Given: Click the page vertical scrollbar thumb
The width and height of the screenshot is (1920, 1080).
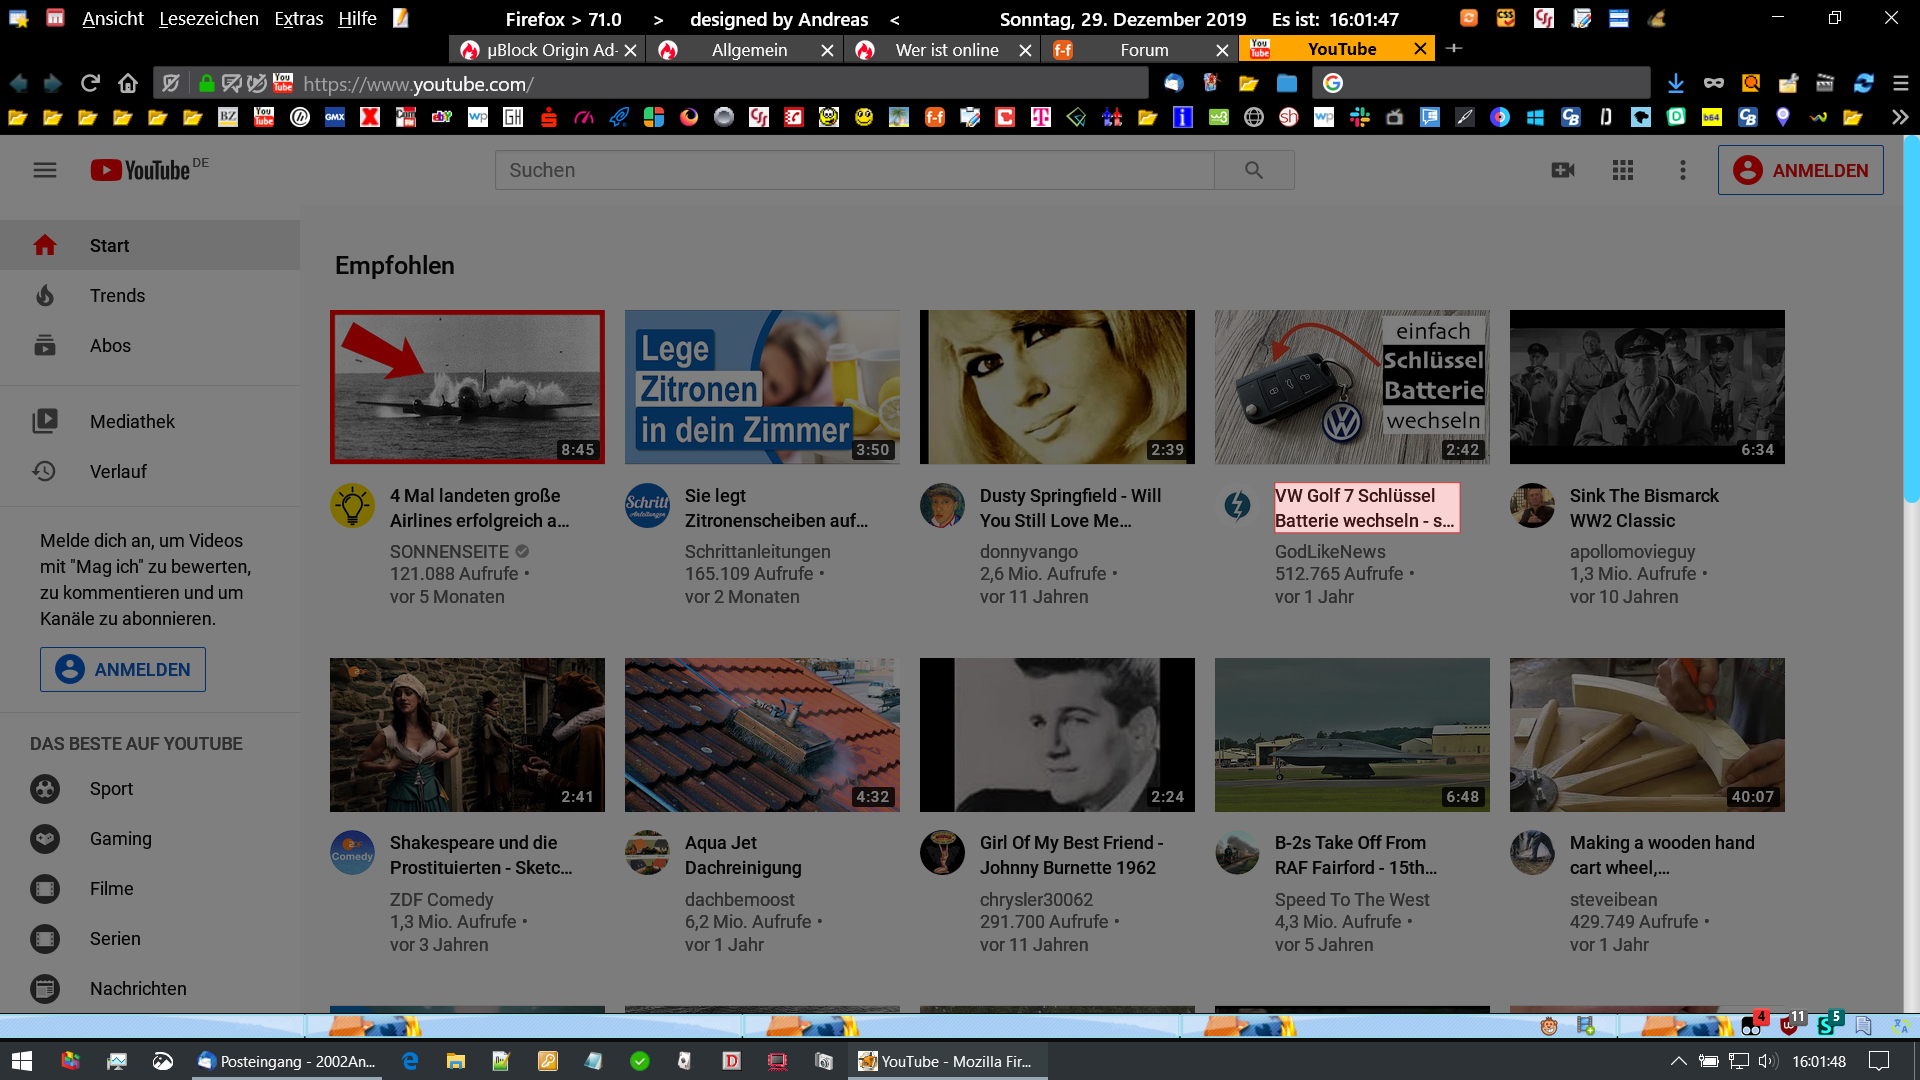Looking at the screenshot, I should pyautogui.click(x=1911, y=320).
